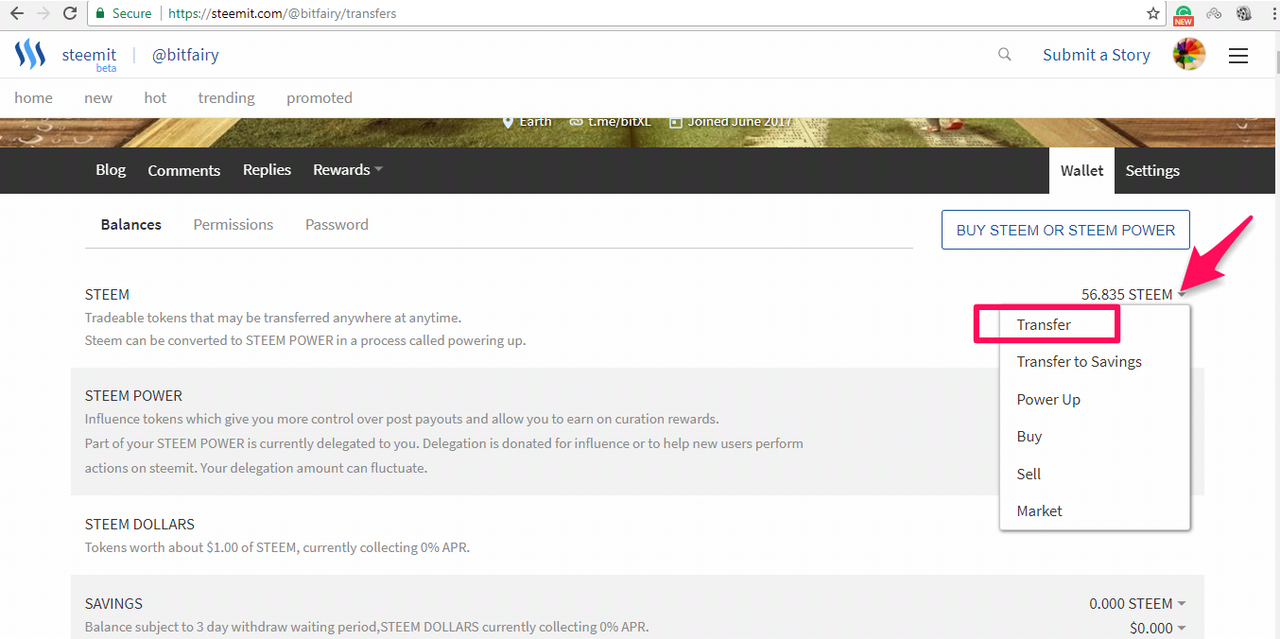This screenshot has height=639, width=1280.
Task: Select Sell from the STEEM menu
Action: point(1029,474)
